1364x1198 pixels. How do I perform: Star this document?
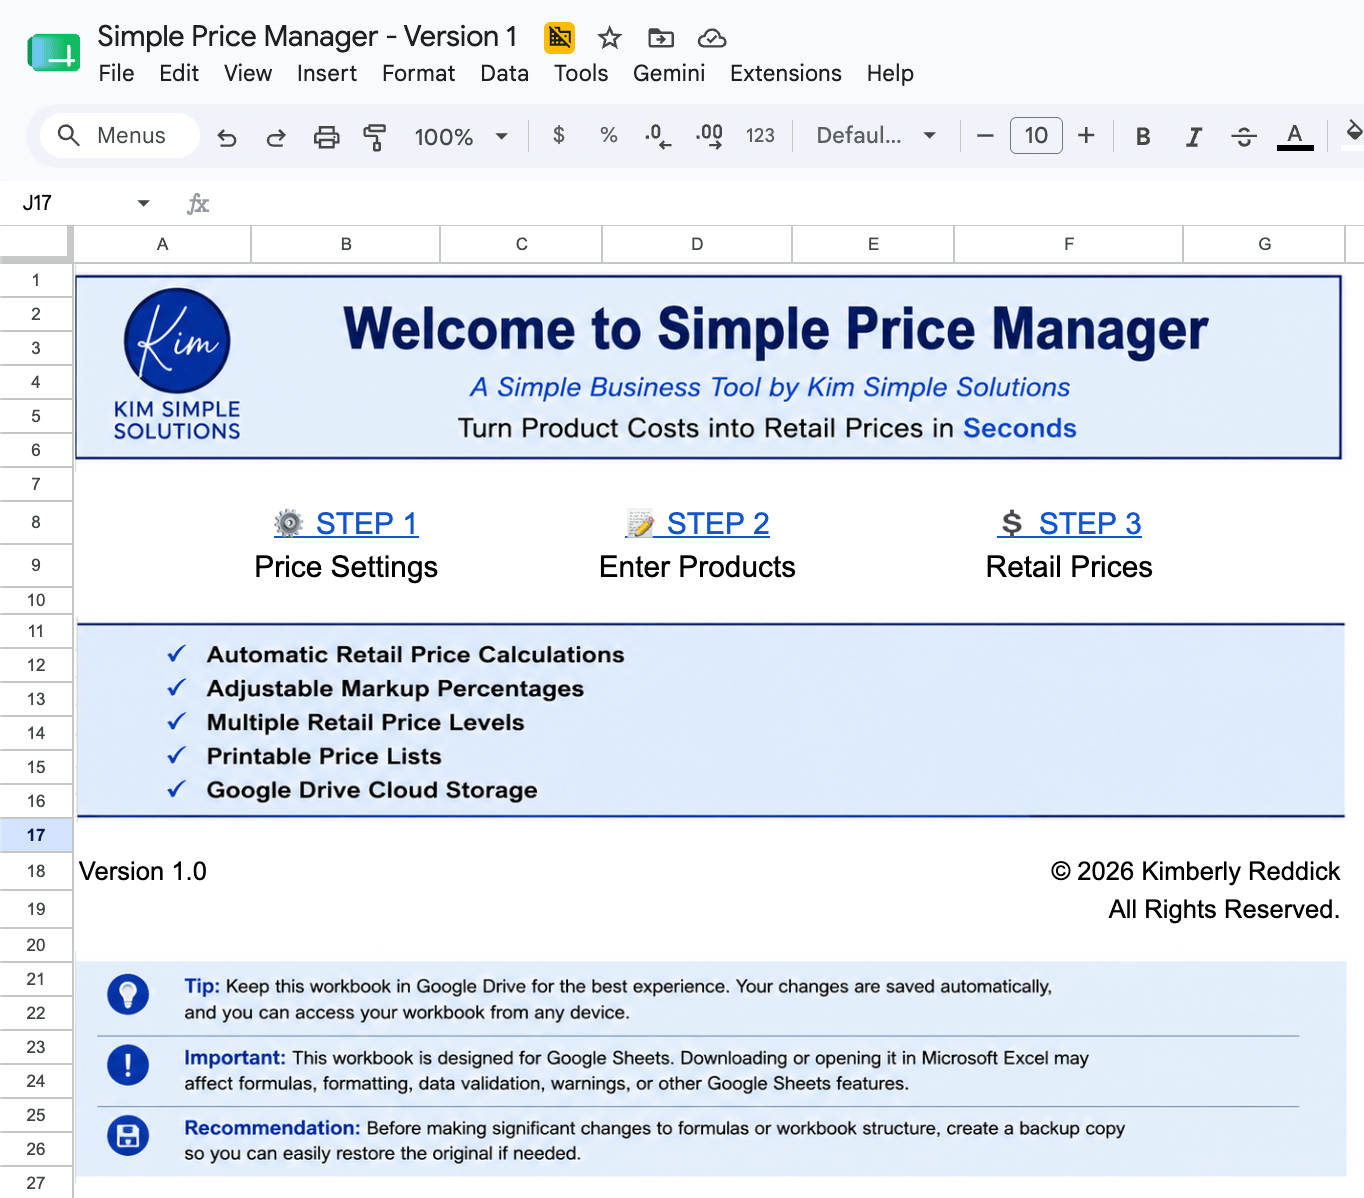coord(609,38)
